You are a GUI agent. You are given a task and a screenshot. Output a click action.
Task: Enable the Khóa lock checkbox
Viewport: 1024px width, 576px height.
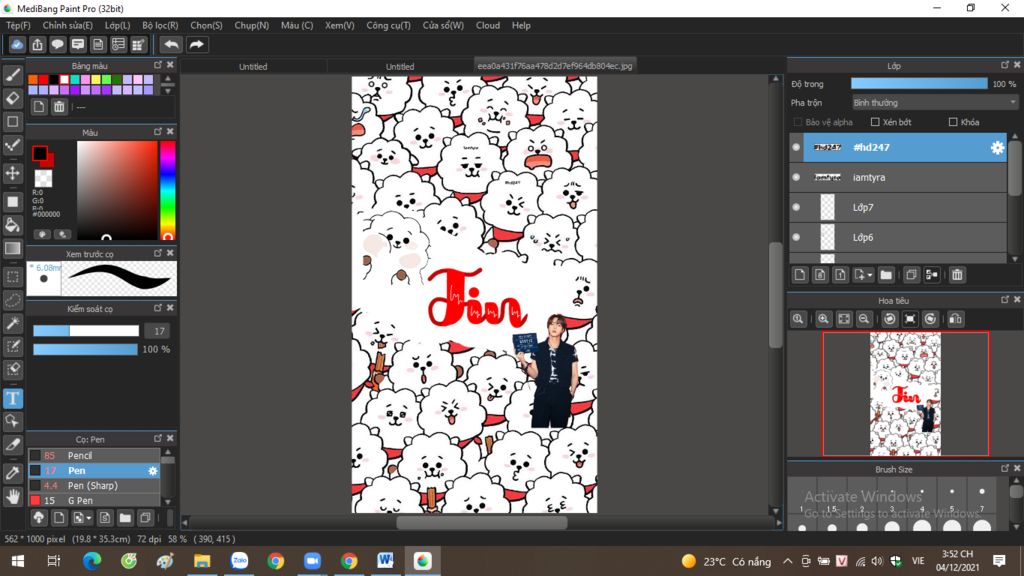(953, 122)
